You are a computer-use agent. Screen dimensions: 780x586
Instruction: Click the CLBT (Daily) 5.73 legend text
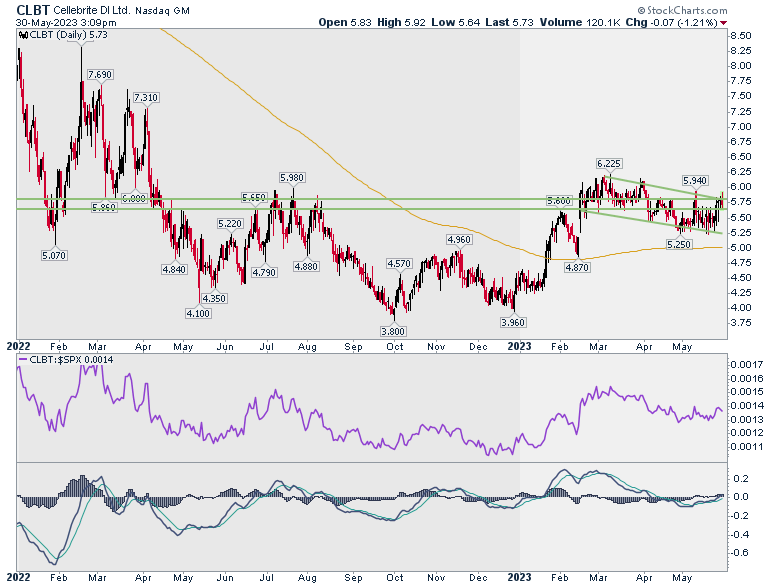[69, 35]
